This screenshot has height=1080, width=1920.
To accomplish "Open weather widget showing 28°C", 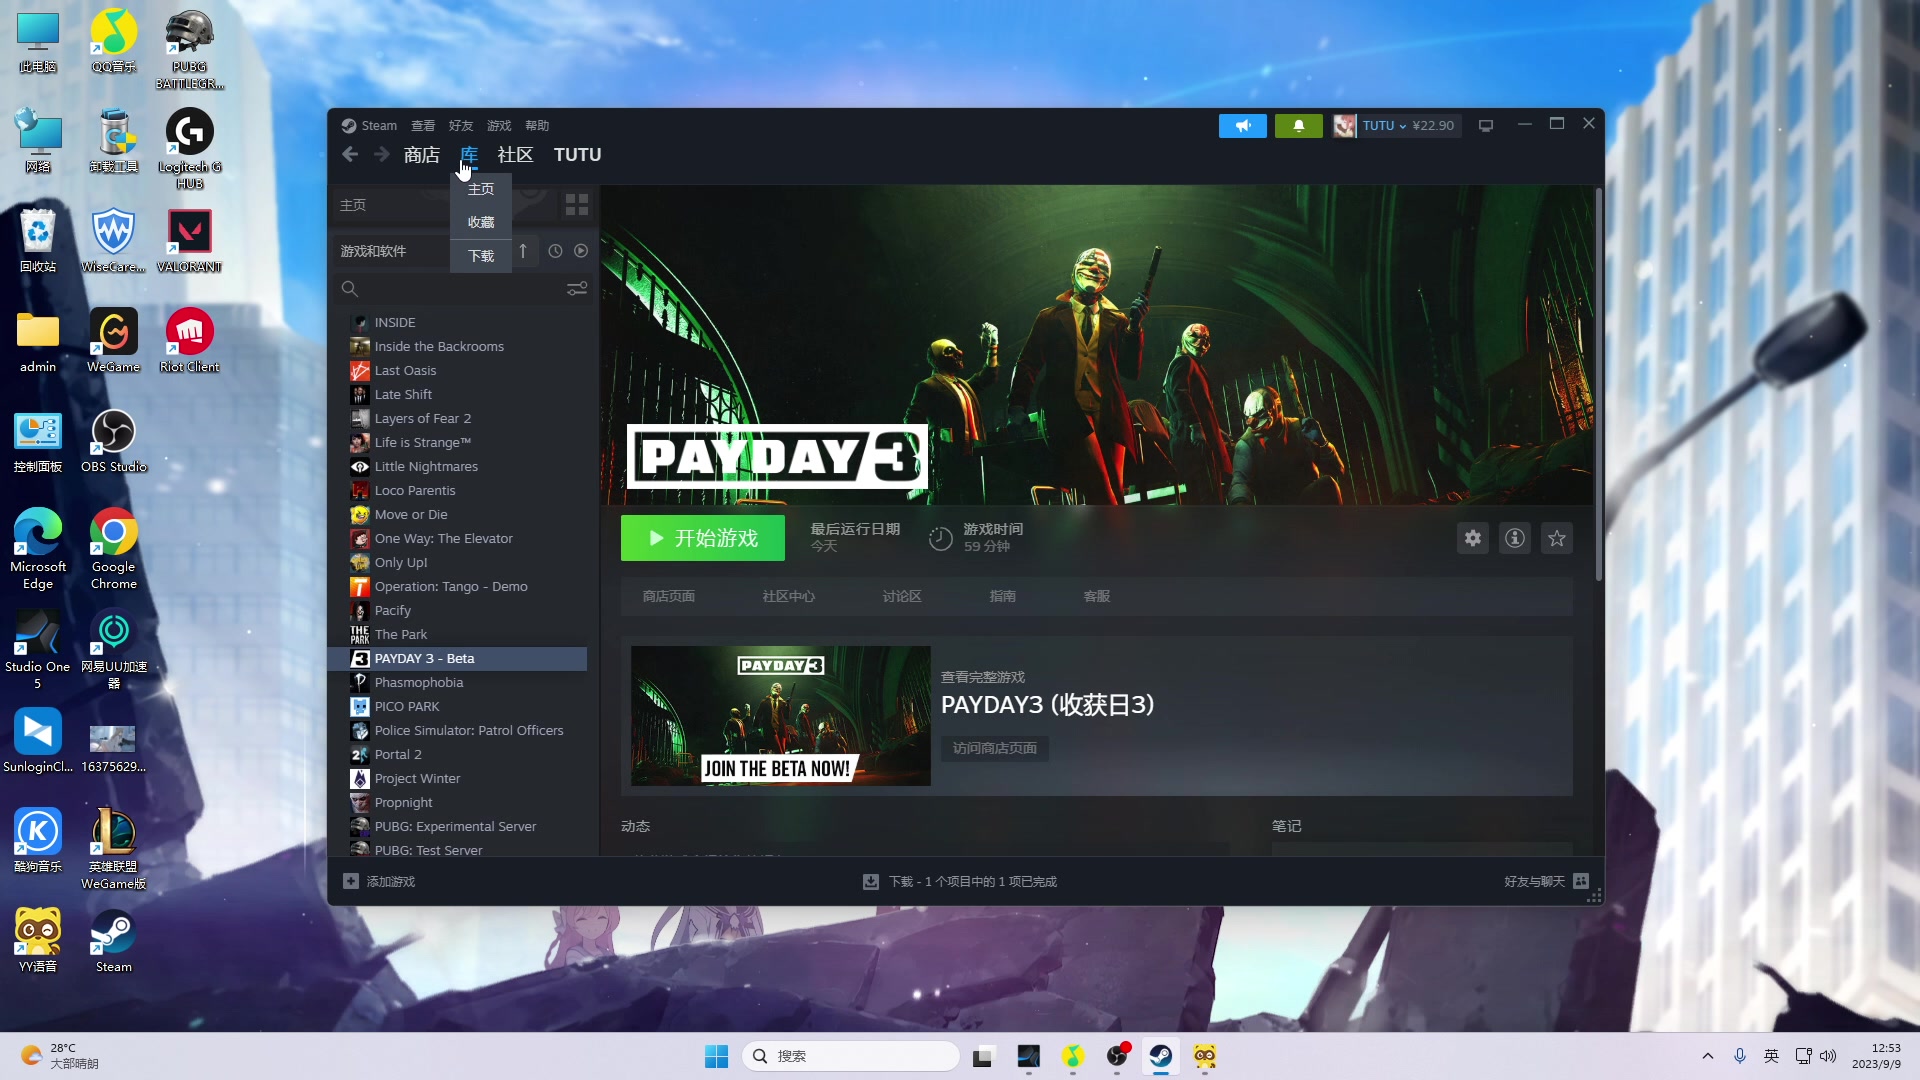I will [x=60, y=1056].
